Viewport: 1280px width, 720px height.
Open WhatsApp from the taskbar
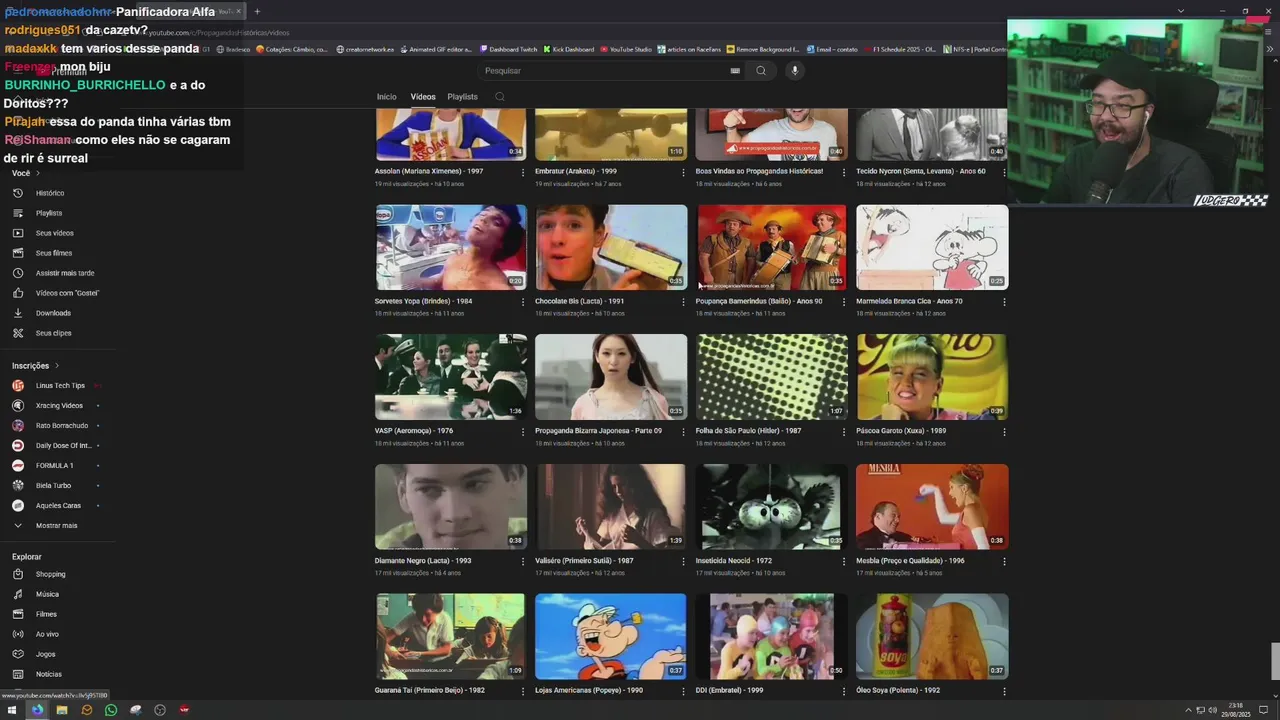111,710
